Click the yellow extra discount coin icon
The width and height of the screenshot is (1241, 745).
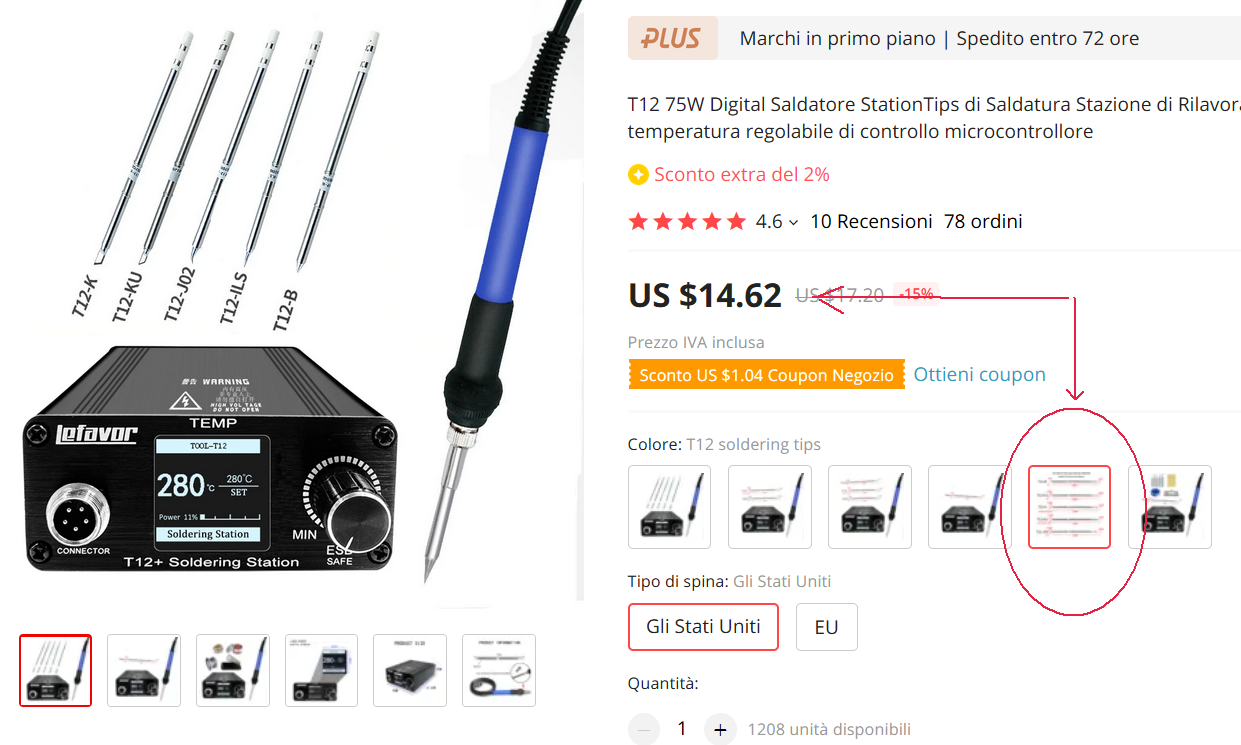638,175
